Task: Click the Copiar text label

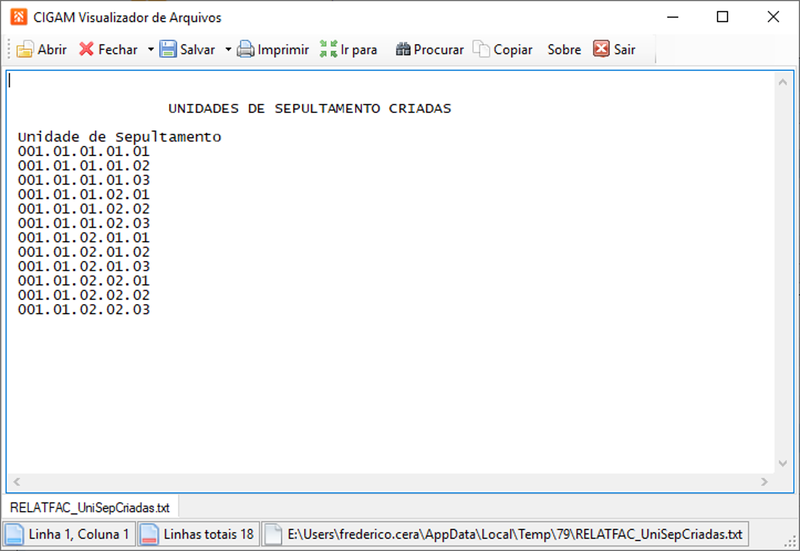Action: [513, 49]
